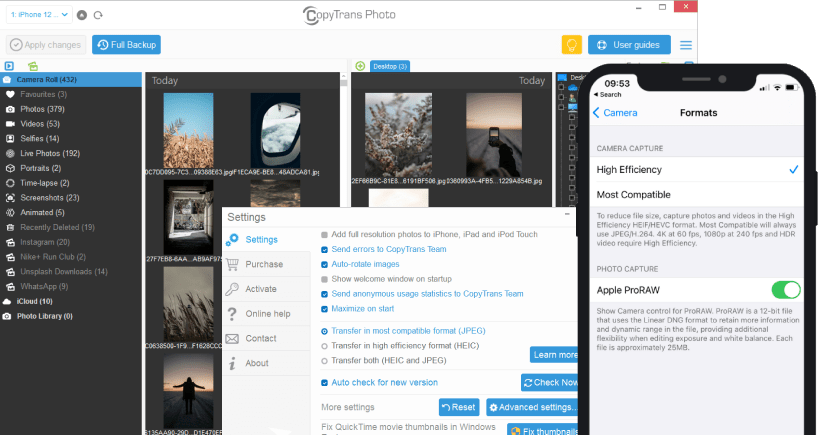Toggle Add full resolution photos checkbox
818x435 pixels.
pyautogui.click(x=324, y=235)
